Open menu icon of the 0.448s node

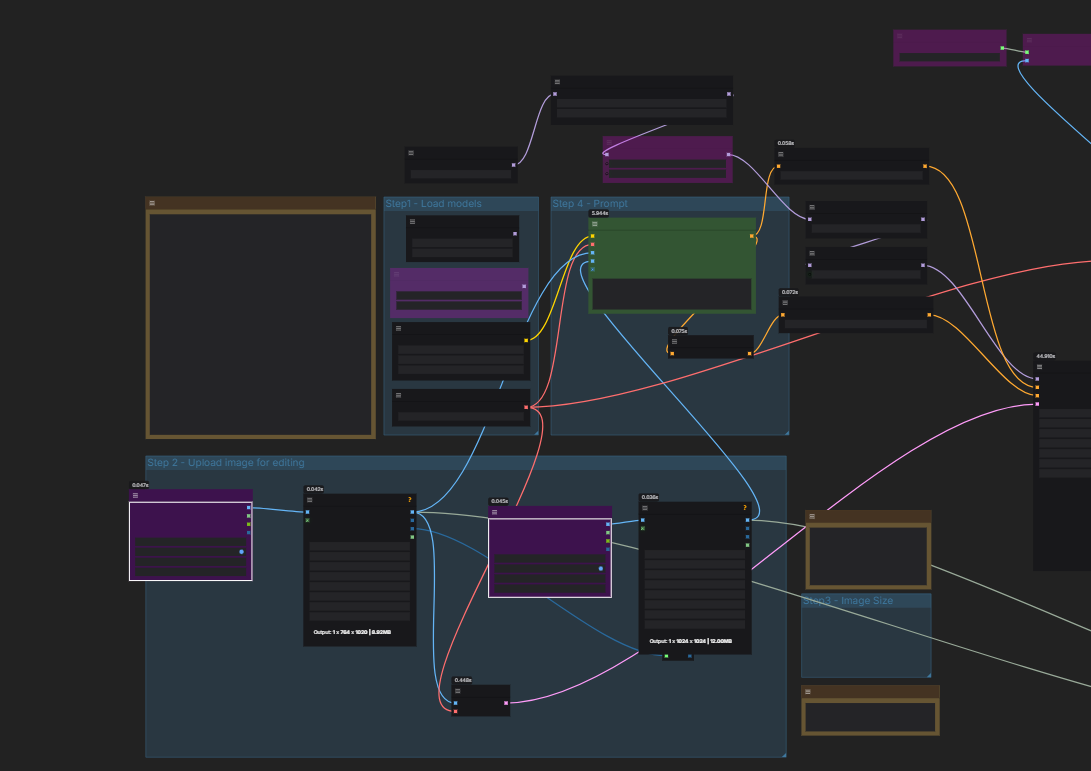click(x=457, y=691)
